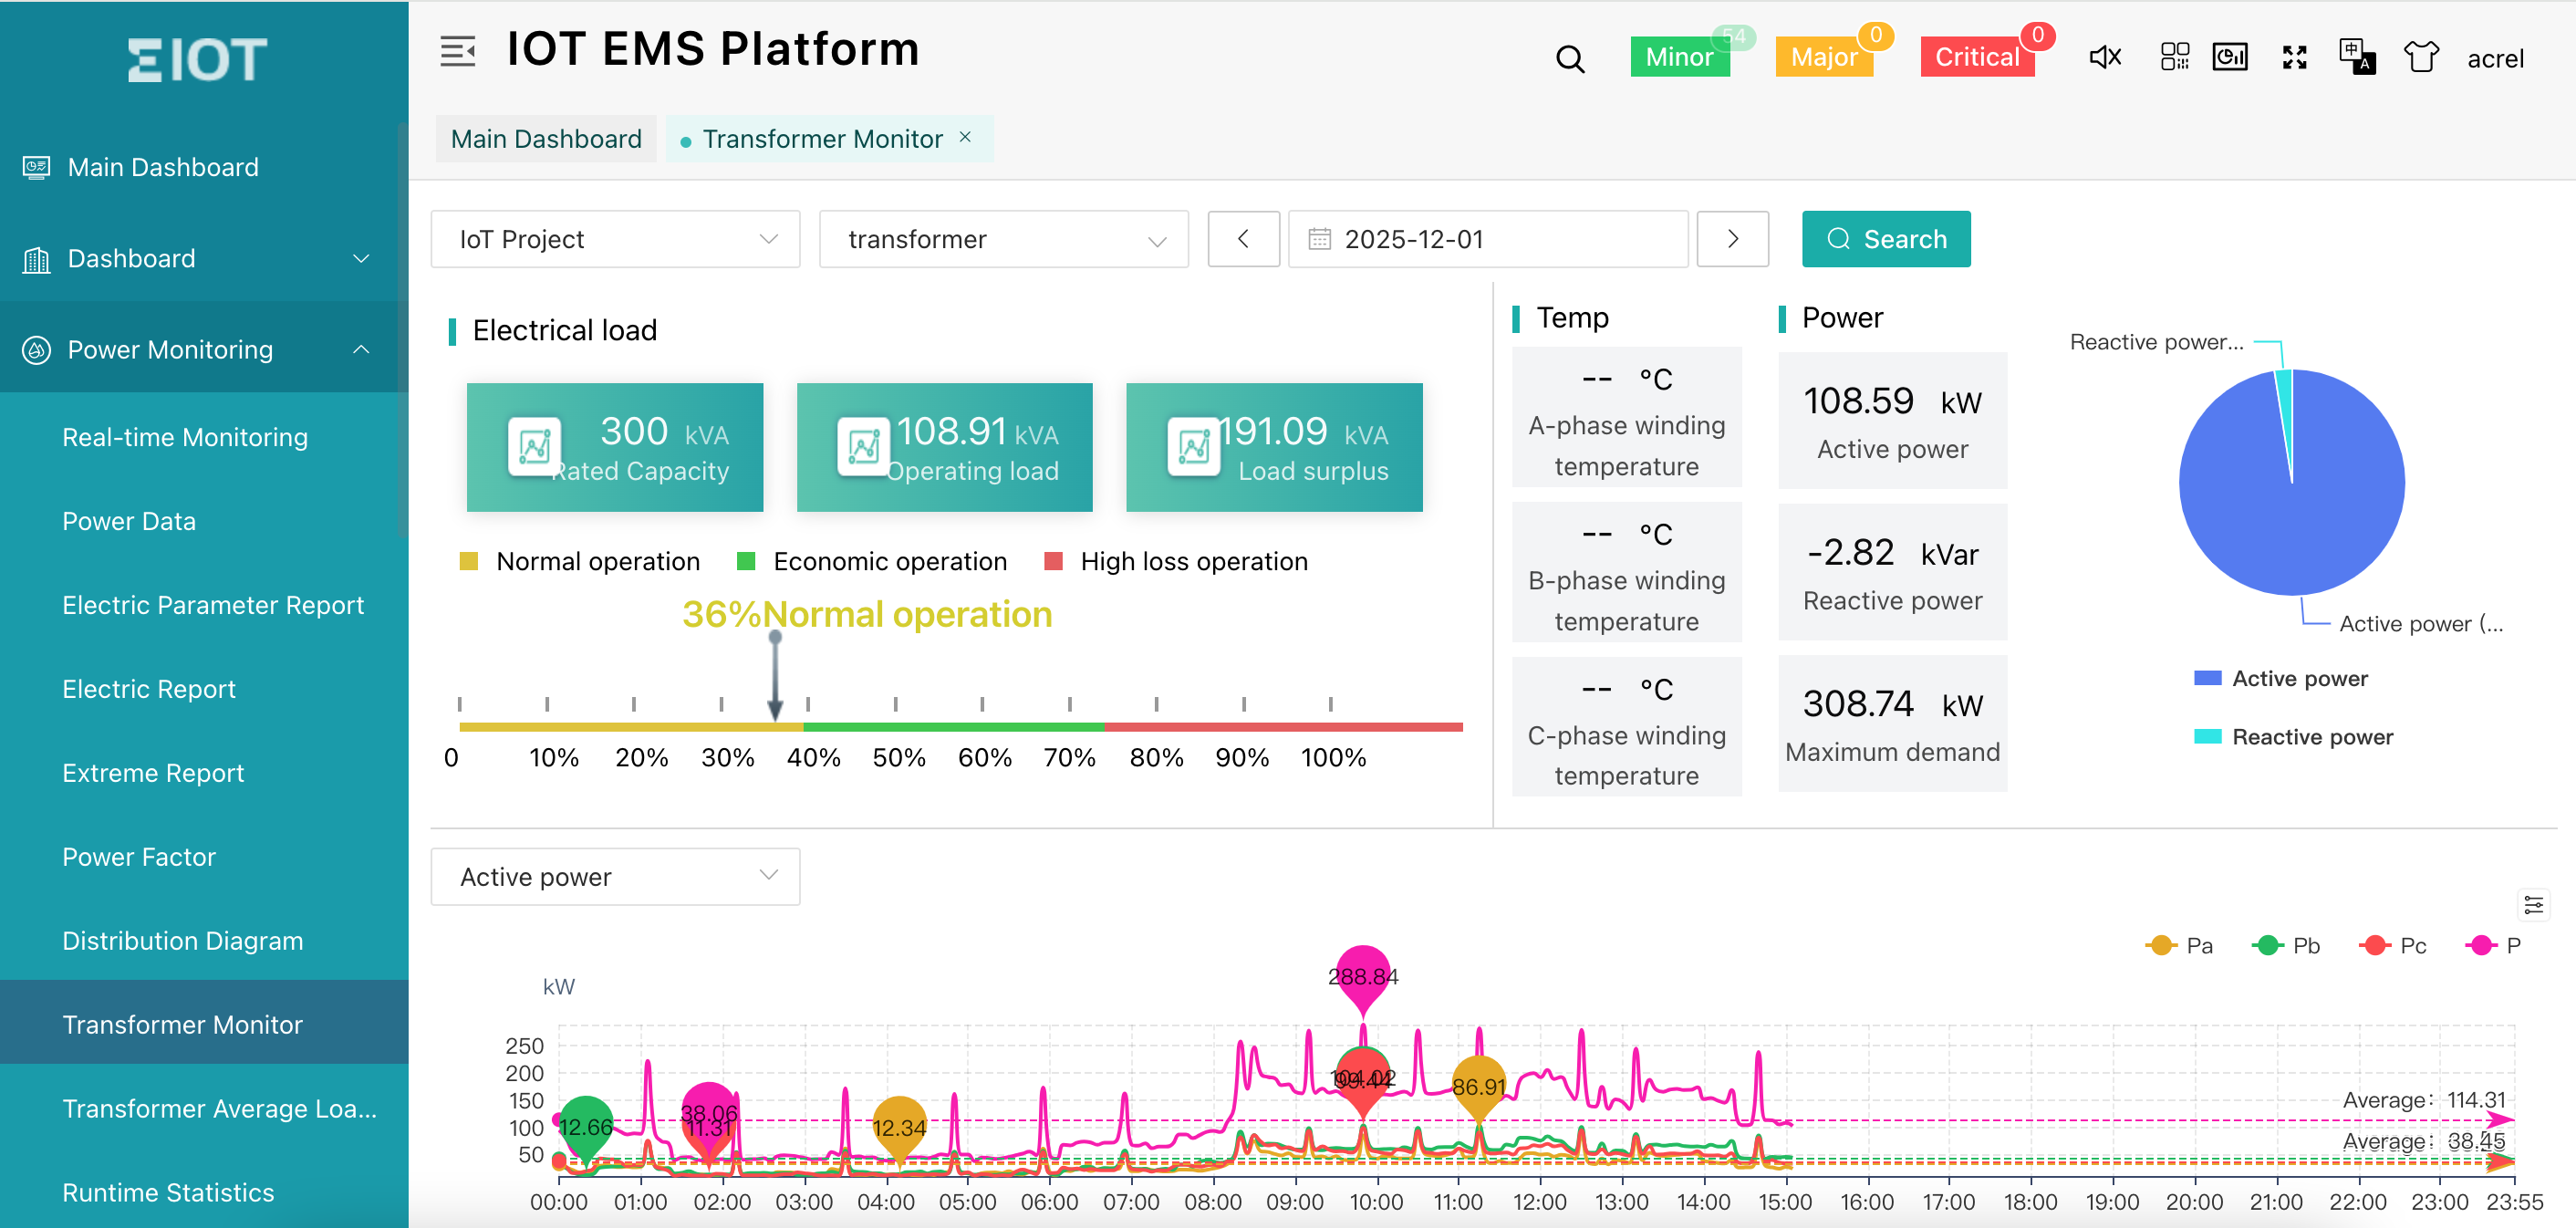
Task: Toggle Pa series in chart legend
Action: click(x=2180, y=945)
